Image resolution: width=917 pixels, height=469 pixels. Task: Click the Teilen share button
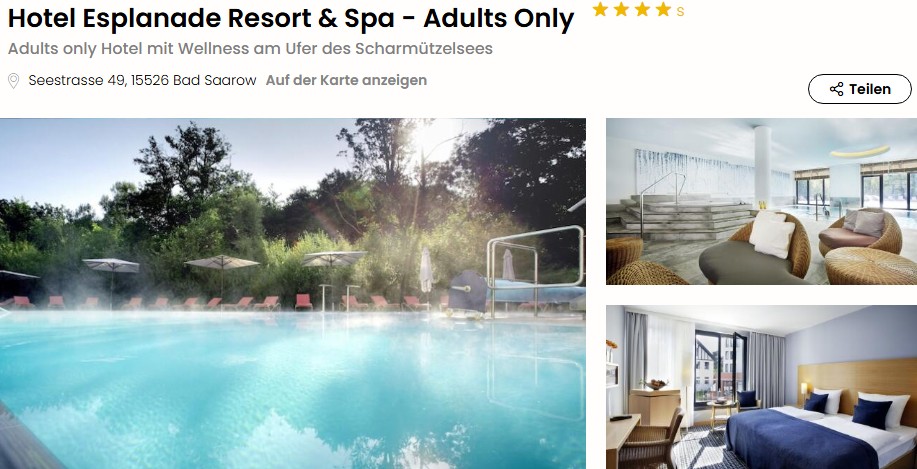point(860,89)
